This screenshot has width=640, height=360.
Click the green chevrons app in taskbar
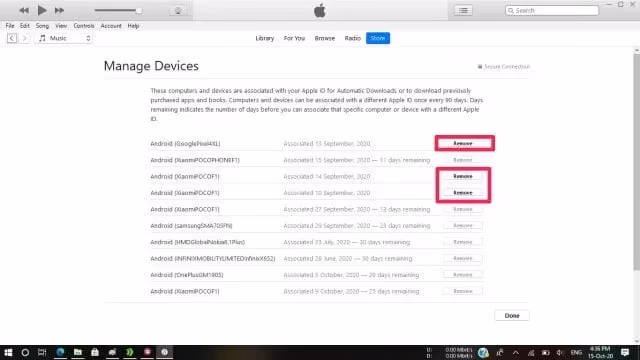pos(130,352)
